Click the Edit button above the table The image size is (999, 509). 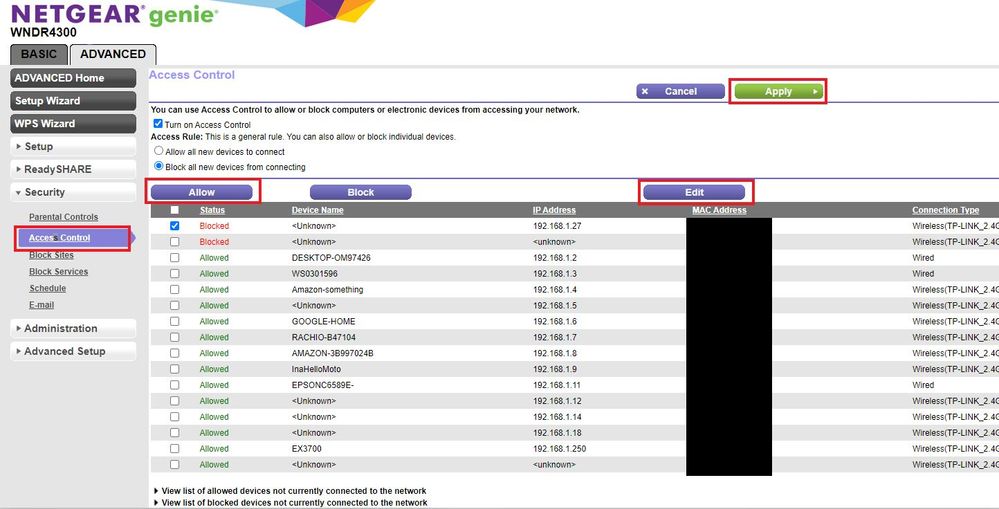[694, 192]
